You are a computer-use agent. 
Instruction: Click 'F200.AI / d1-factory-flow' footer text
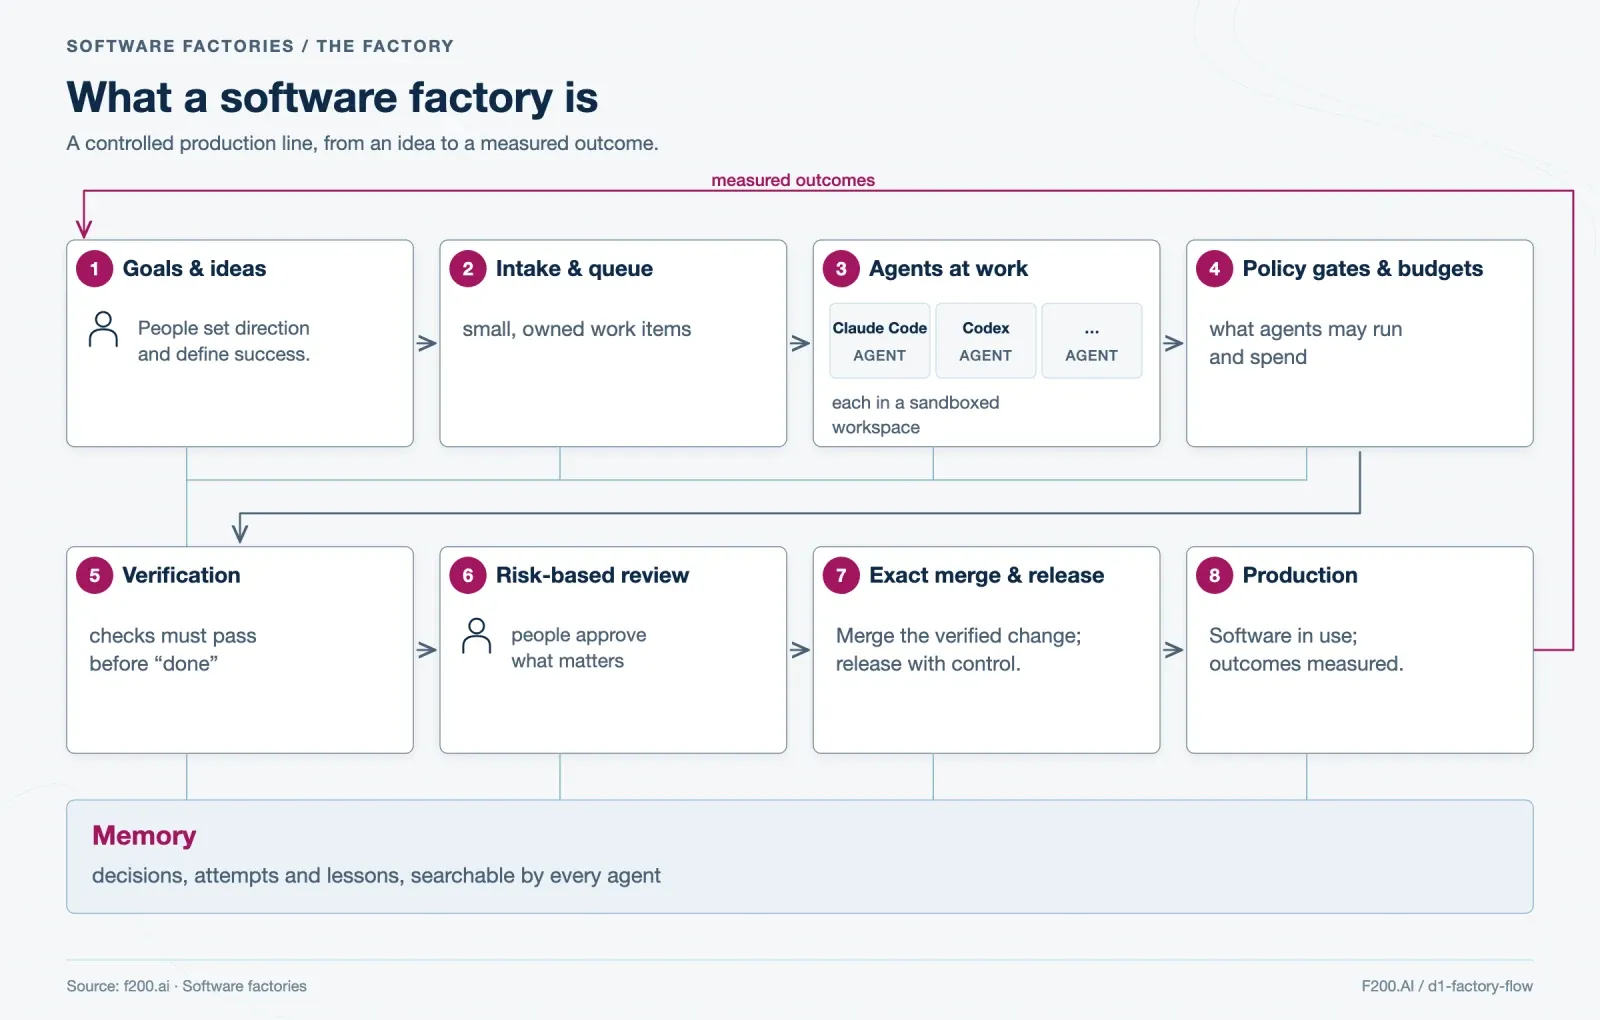[1447, 986]
